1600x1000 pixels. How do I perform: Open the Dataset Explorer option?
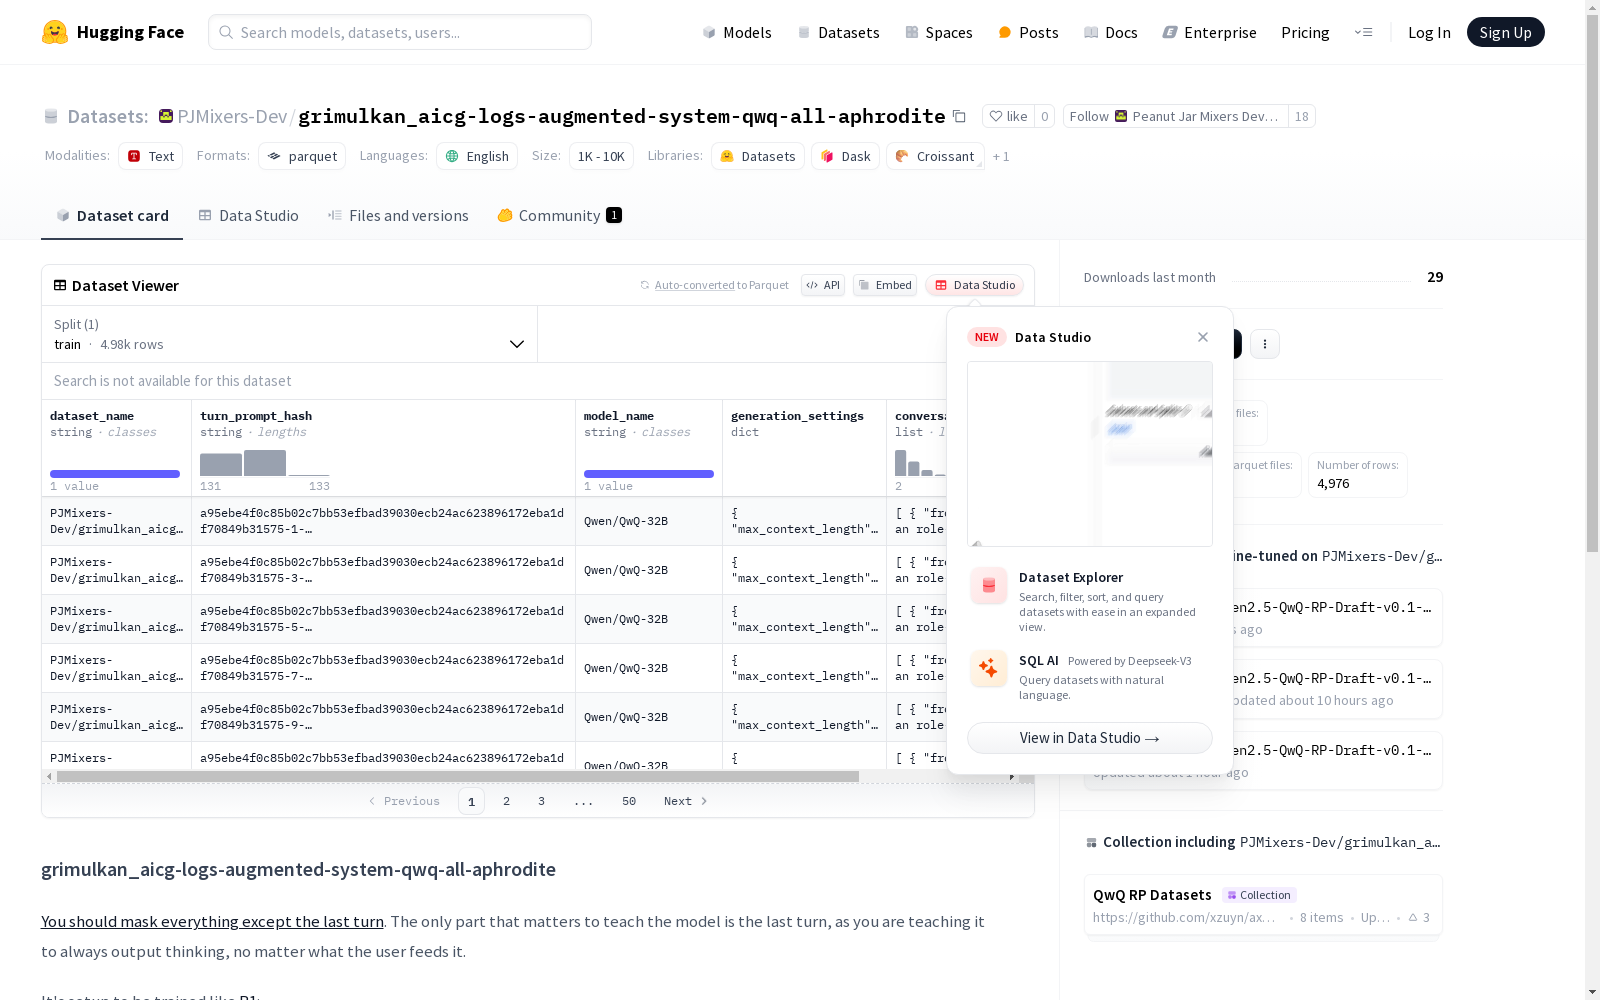click(x=1090, y=600)
